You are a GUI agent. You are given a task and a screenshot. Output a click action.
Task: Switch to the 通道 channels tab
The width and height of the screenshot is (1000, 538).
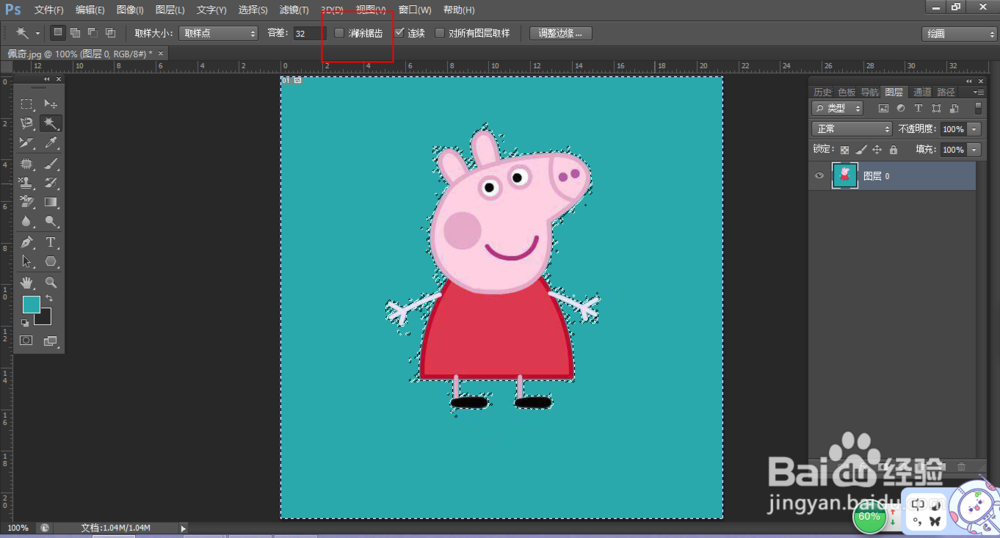pos(922,92)
